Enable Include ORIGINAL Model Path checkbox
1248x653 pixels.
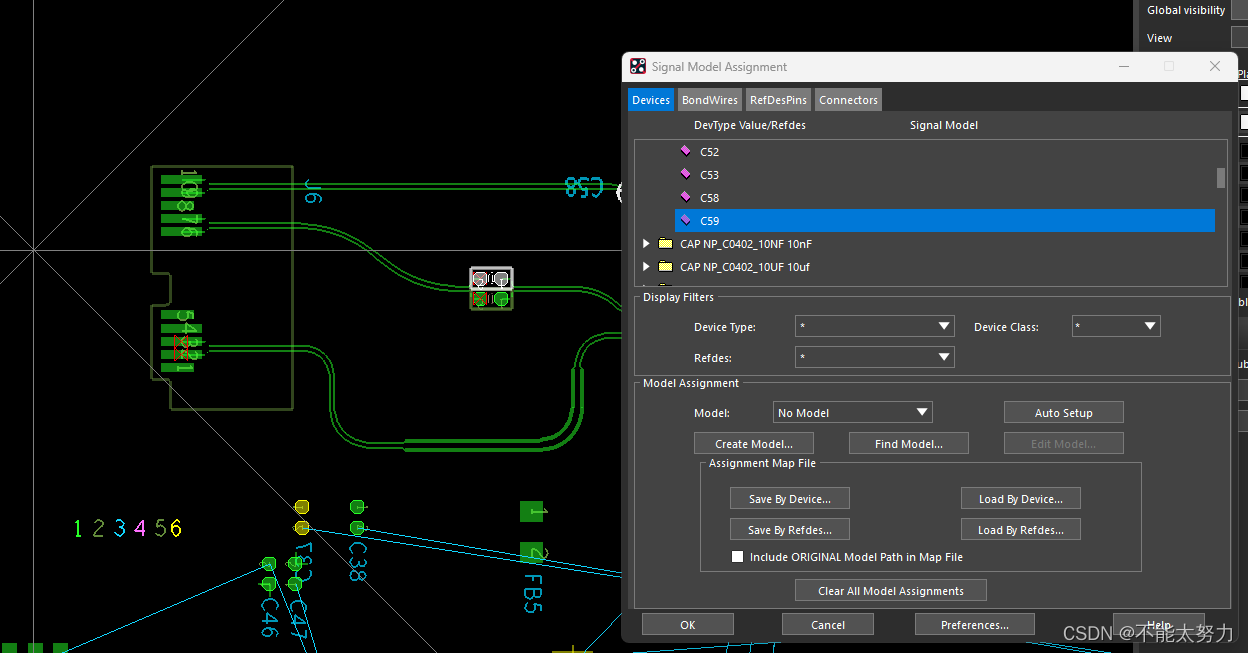point(738,557)
